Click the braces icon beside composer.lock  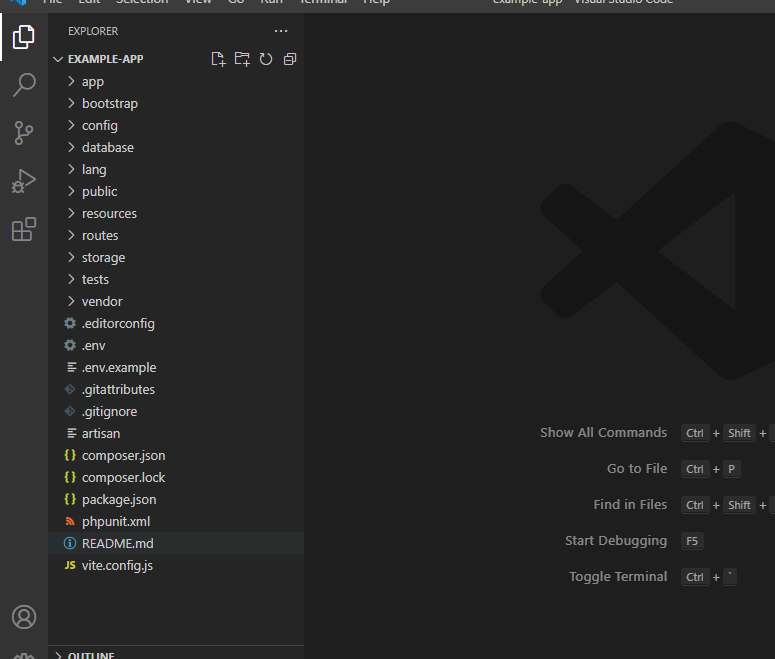(x=70, y=477)
